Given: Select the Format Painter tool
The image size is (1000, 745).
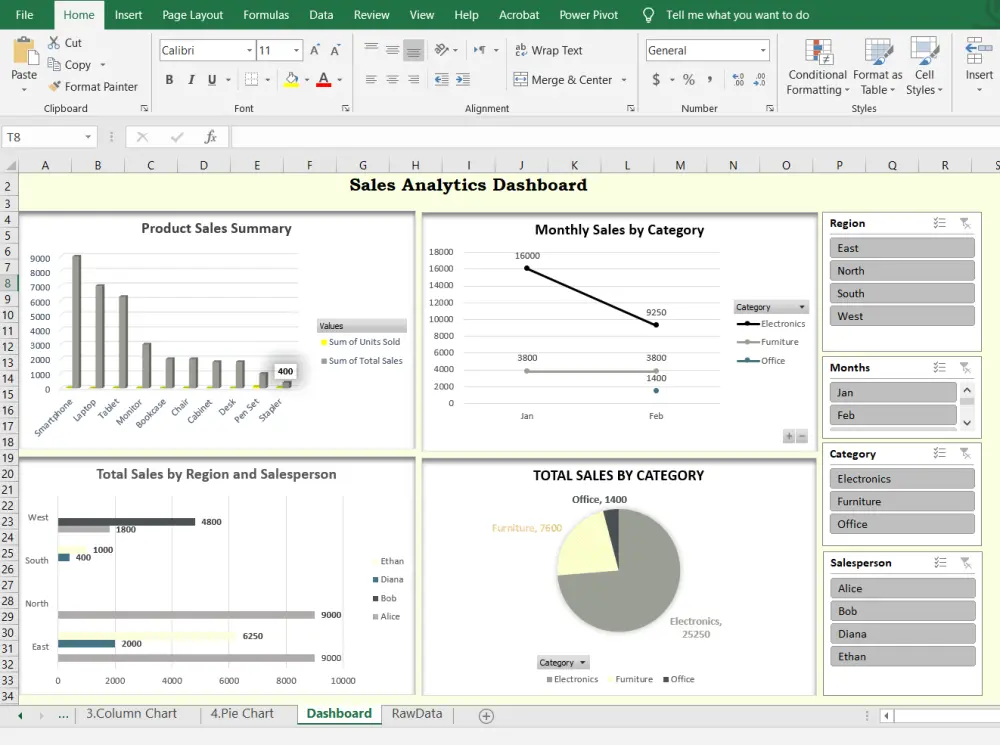Looking at the screenshot, I should pos(95,87).
